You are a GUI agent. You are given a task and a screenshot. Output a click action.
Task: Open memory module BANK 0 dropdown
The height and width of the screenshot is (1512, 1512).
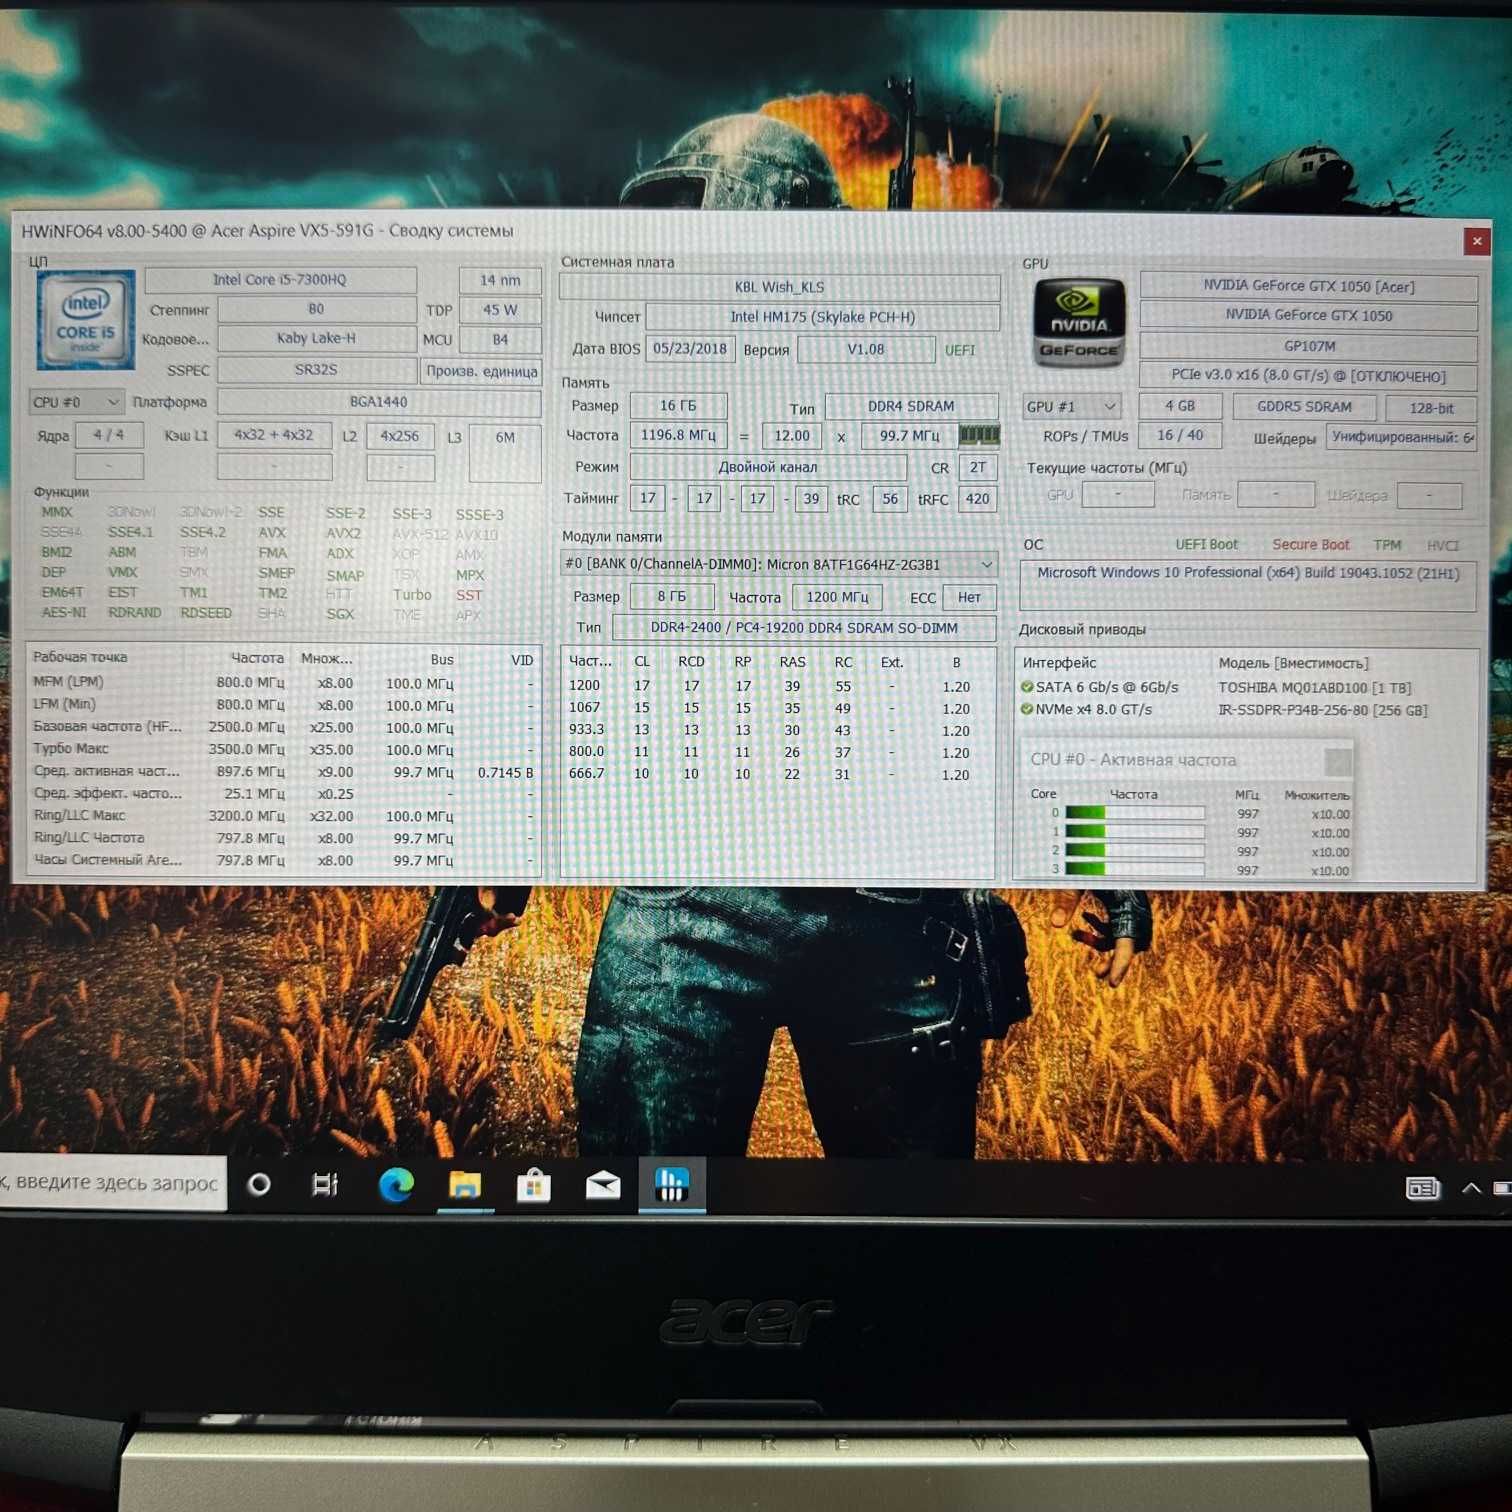click(778, 564)
